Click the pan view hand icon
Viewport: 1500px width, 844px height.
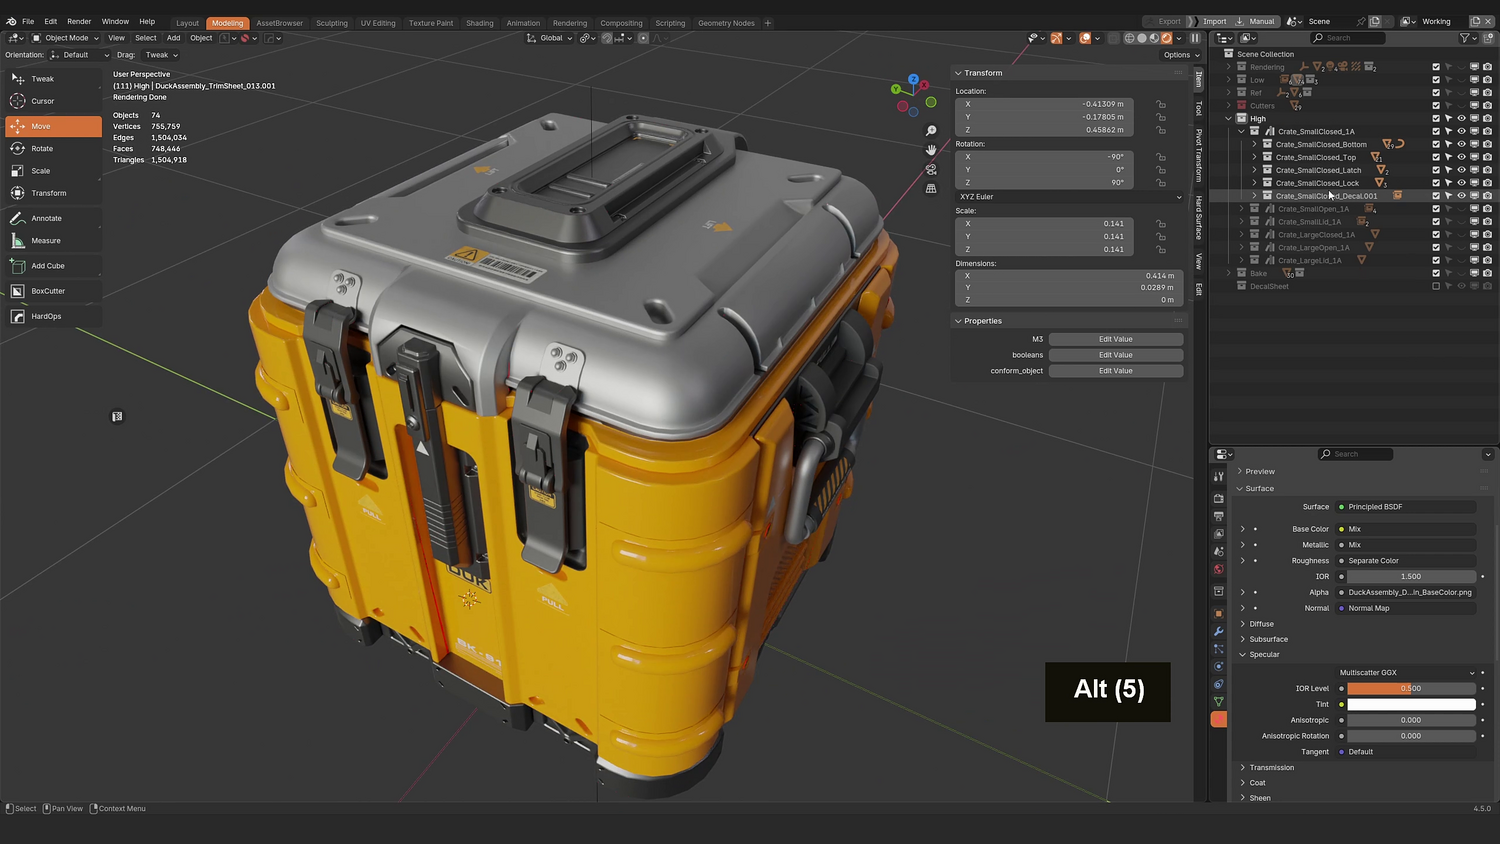(x=931, y=150)
